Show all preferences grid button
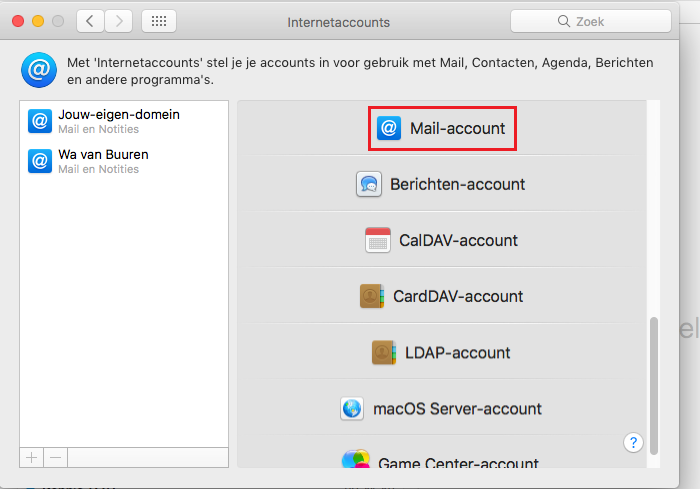The height and width of the screenshot is (490, 700). [159, 21]
